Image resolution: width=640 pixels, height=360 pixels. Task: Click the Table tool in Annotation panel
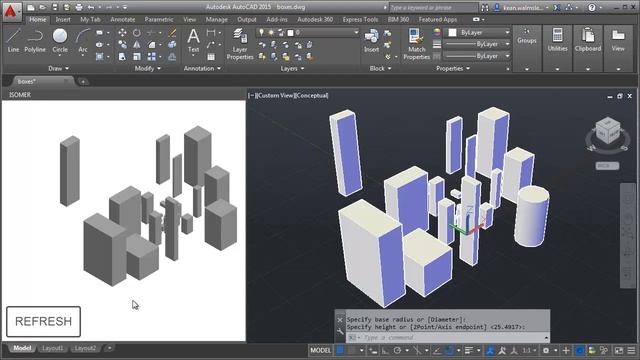click(211, 57)
